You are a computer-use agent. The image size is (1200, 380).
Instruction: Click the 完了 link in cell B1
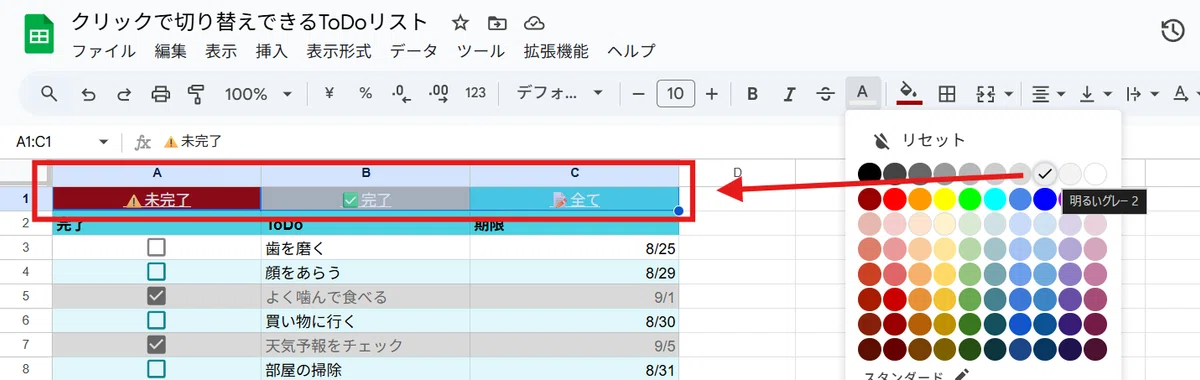376,200
